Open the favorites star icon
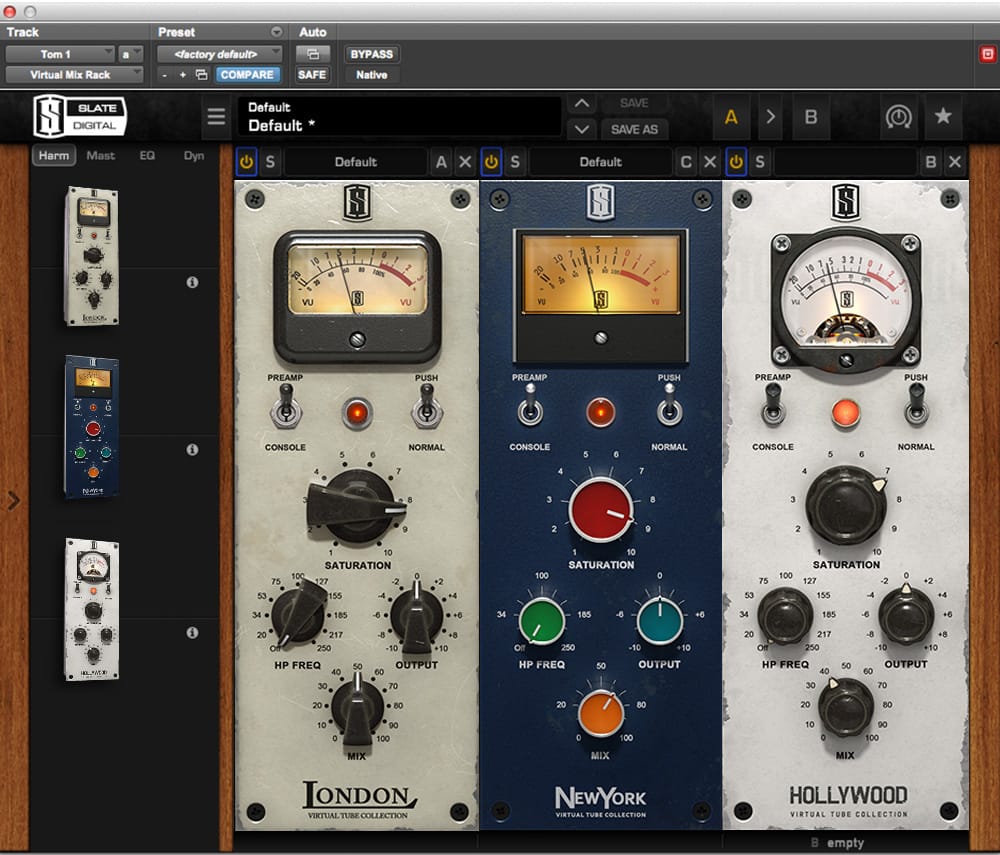 click(x=943, y=117)
